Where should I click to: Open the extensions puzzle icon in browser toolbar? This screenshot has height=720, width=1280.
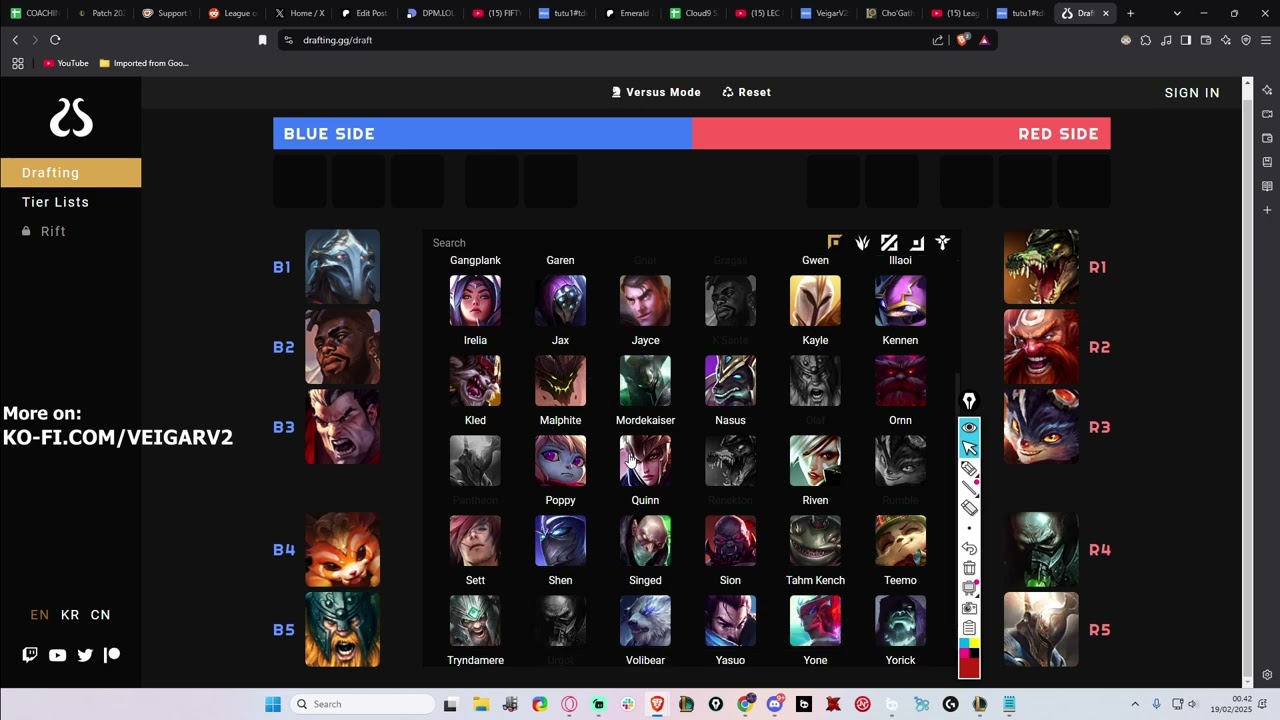(1146, 40)
